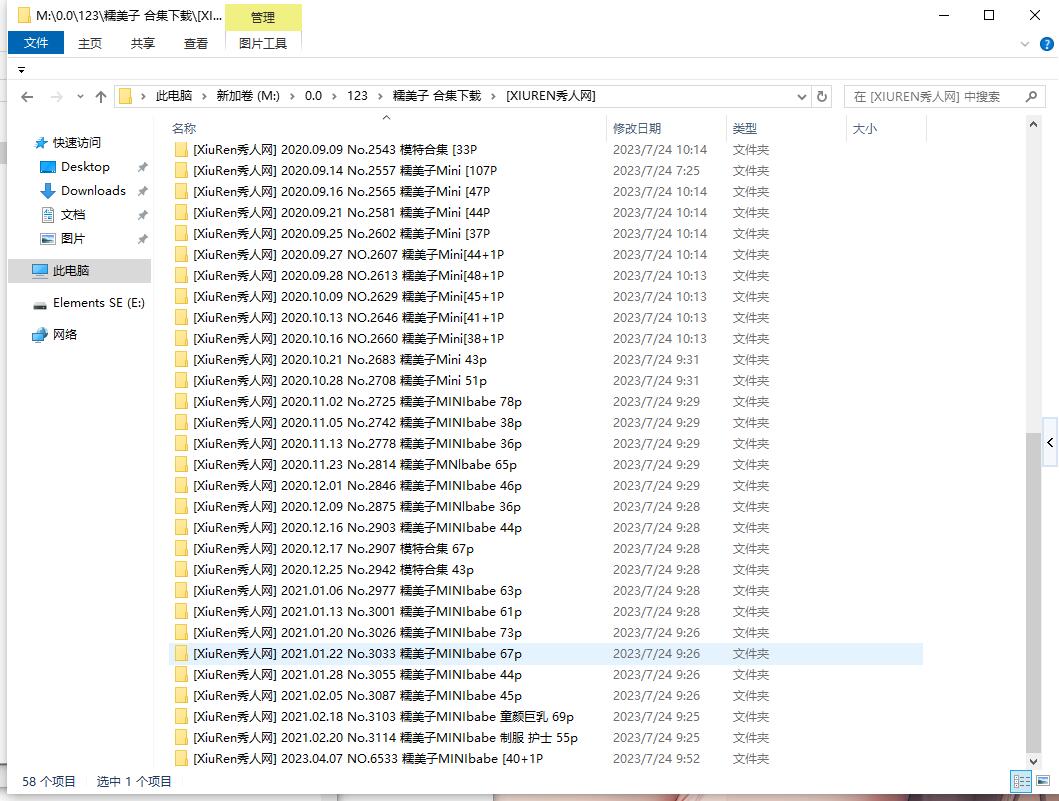The height and width of the screenshot is (801, 1059).
Task: Click date 2023/7/24 7:25 of No.2557 row
Action: click(656, 171)
